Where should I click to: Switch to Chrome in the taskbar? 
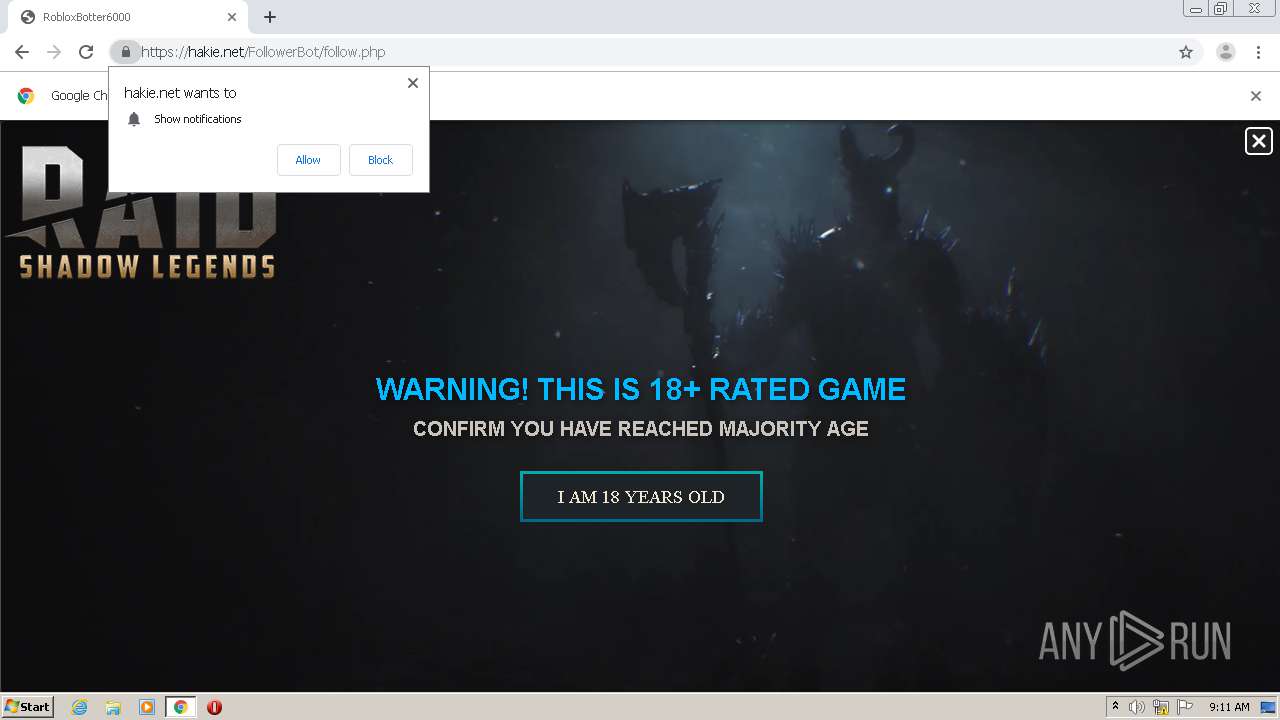click(180, 707)
